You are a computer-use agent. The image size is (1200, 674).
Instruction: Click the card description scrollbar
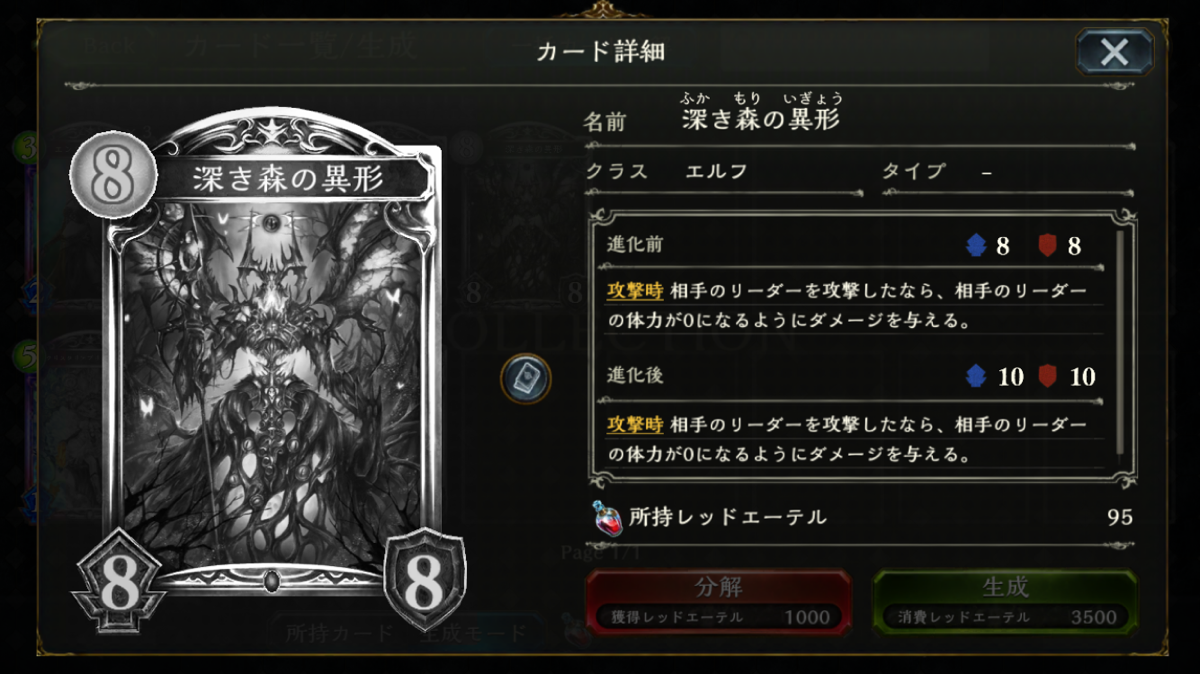[x=1120, y=341]
